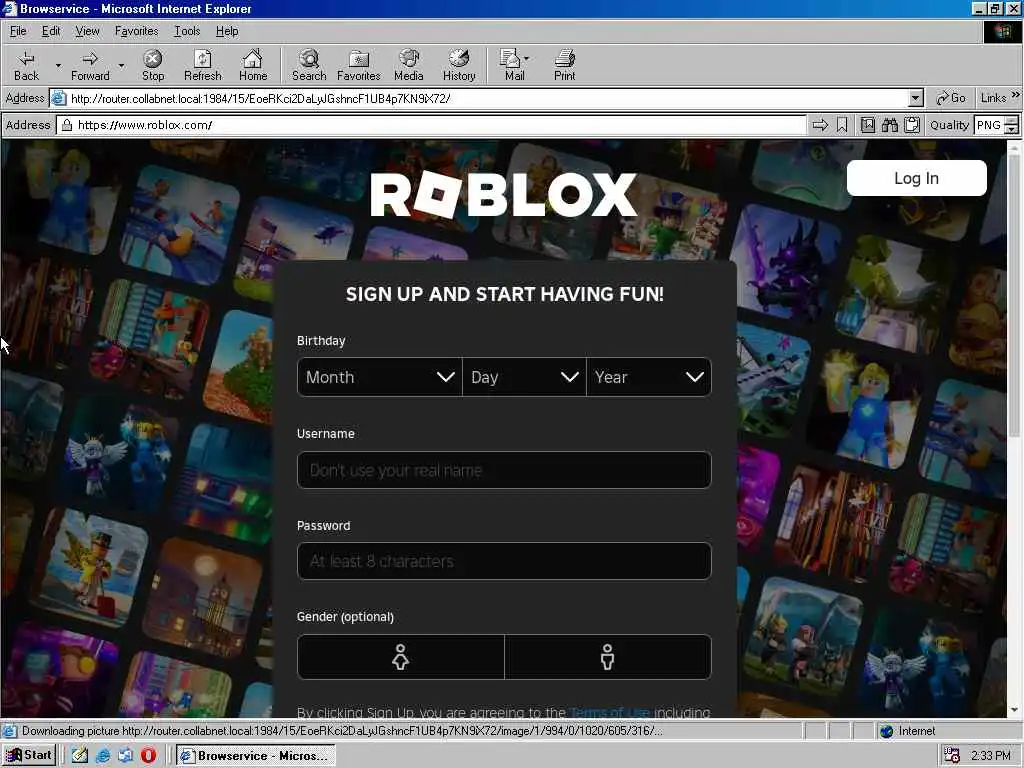Image resolution: width=1024 pixels, height=768 pixels.
Task: Open the File menu
Action: (x=18, y=31)
